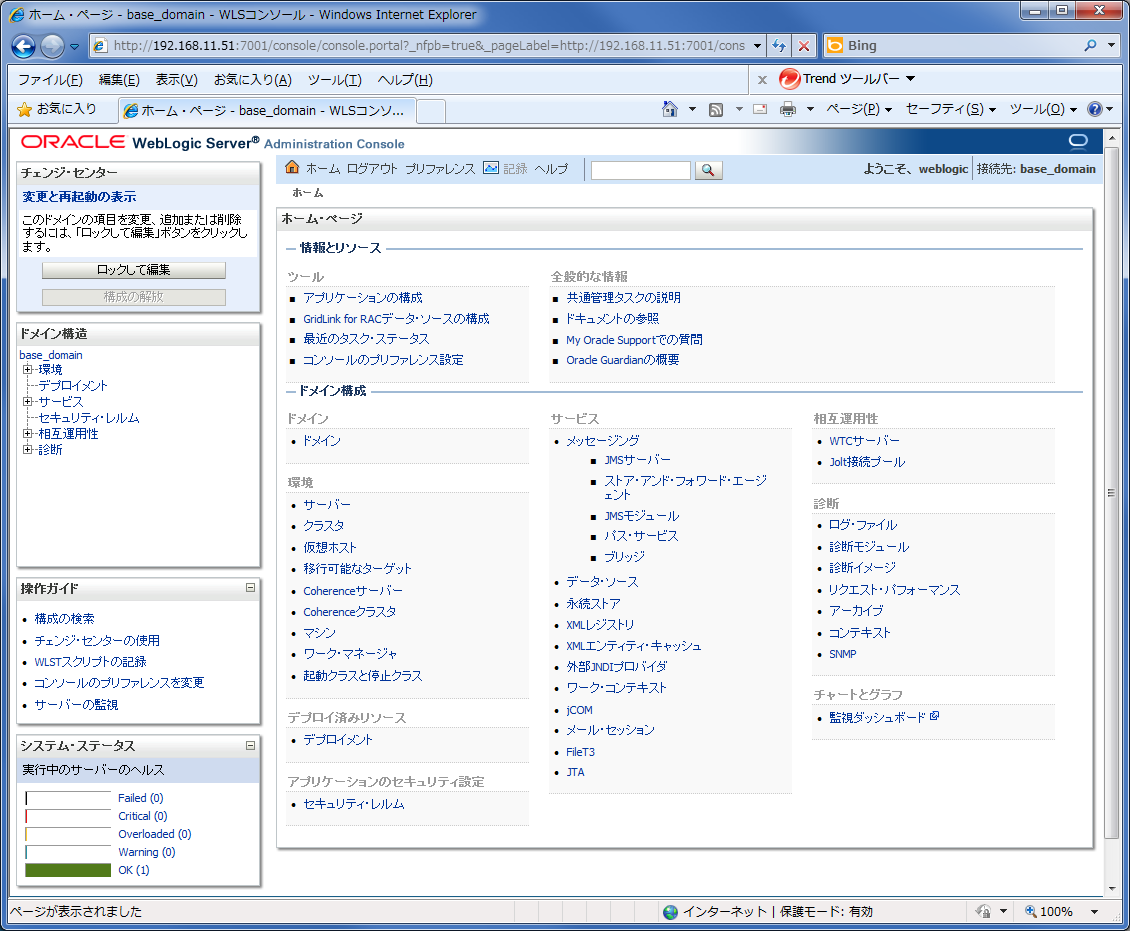Click the console search magnifier button
Image resolution: width=1130 pixels, height=931 pixels.
coord(708,170)
